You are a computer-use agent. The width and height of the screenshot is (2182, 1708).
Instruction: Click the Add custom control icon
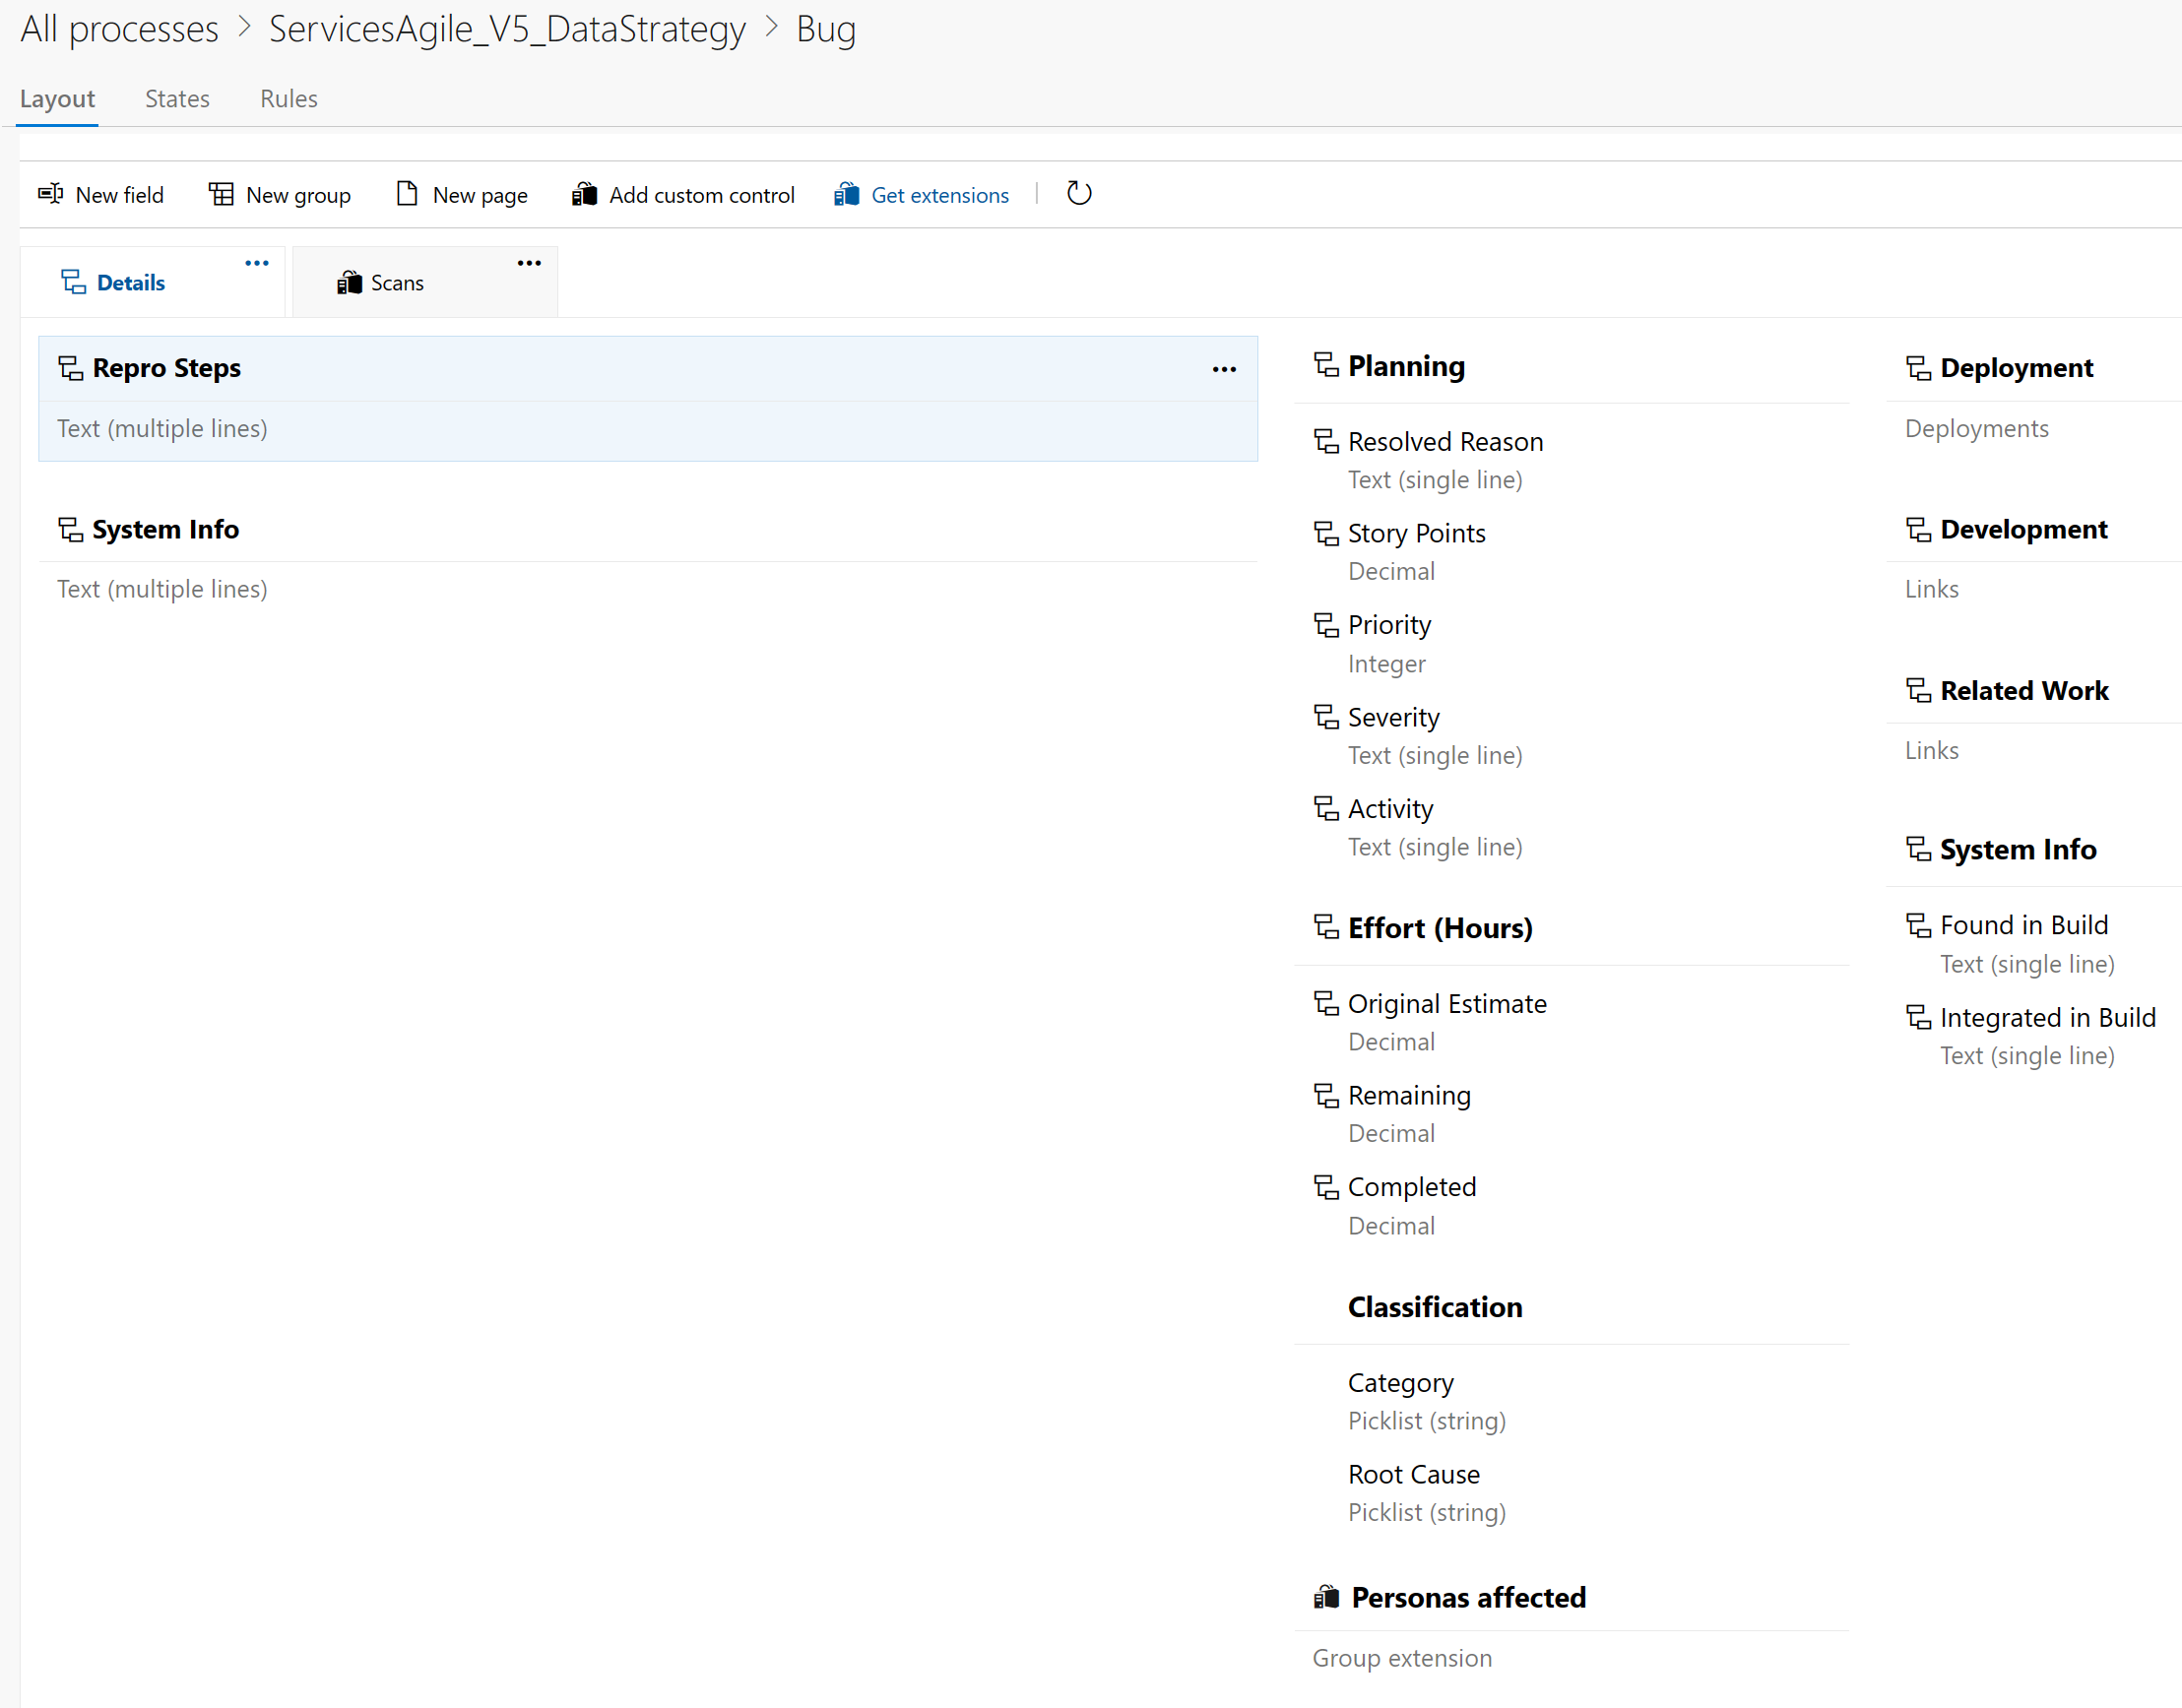tap(584, 194)
